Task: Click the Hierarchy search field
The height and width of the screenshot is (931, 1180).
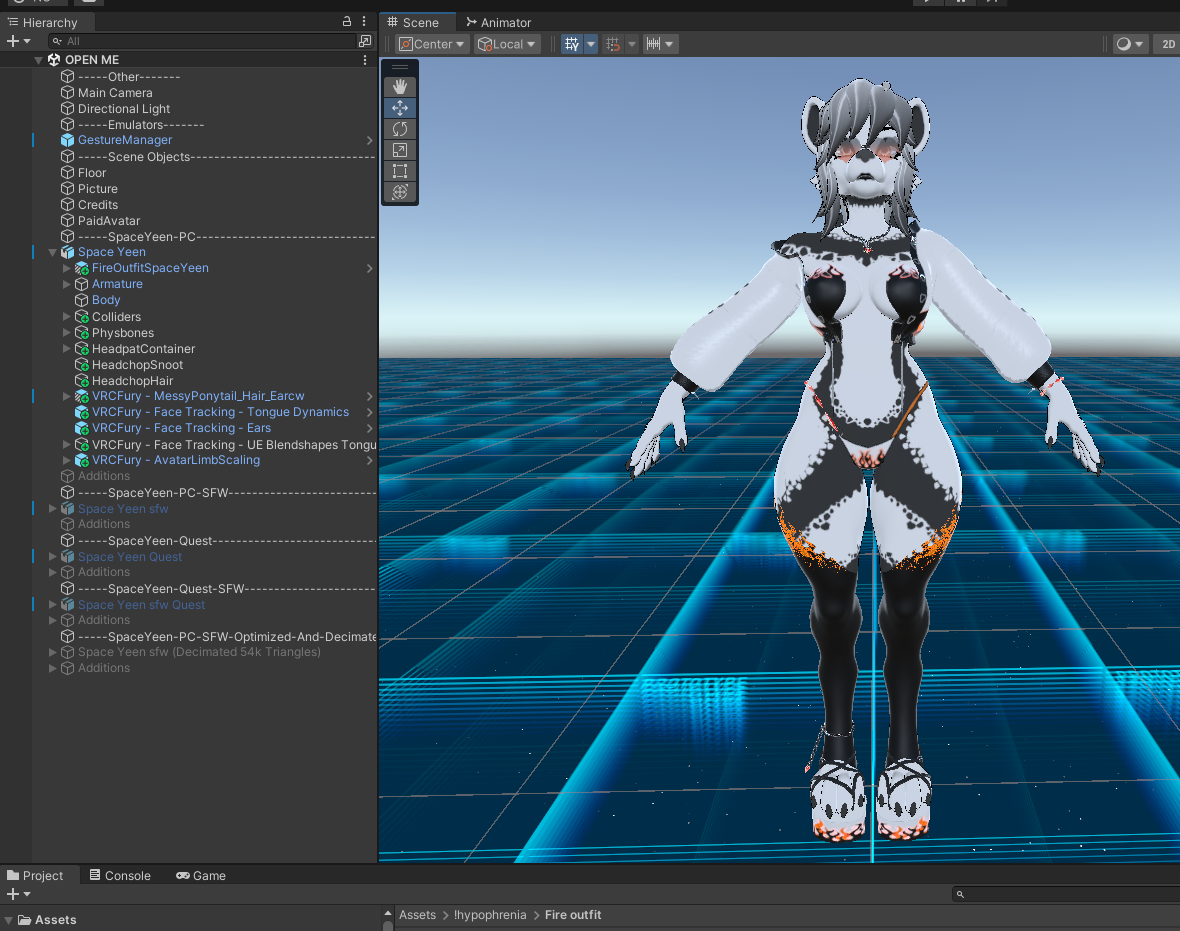Action: pyautogui.click(x=200, y=41)
